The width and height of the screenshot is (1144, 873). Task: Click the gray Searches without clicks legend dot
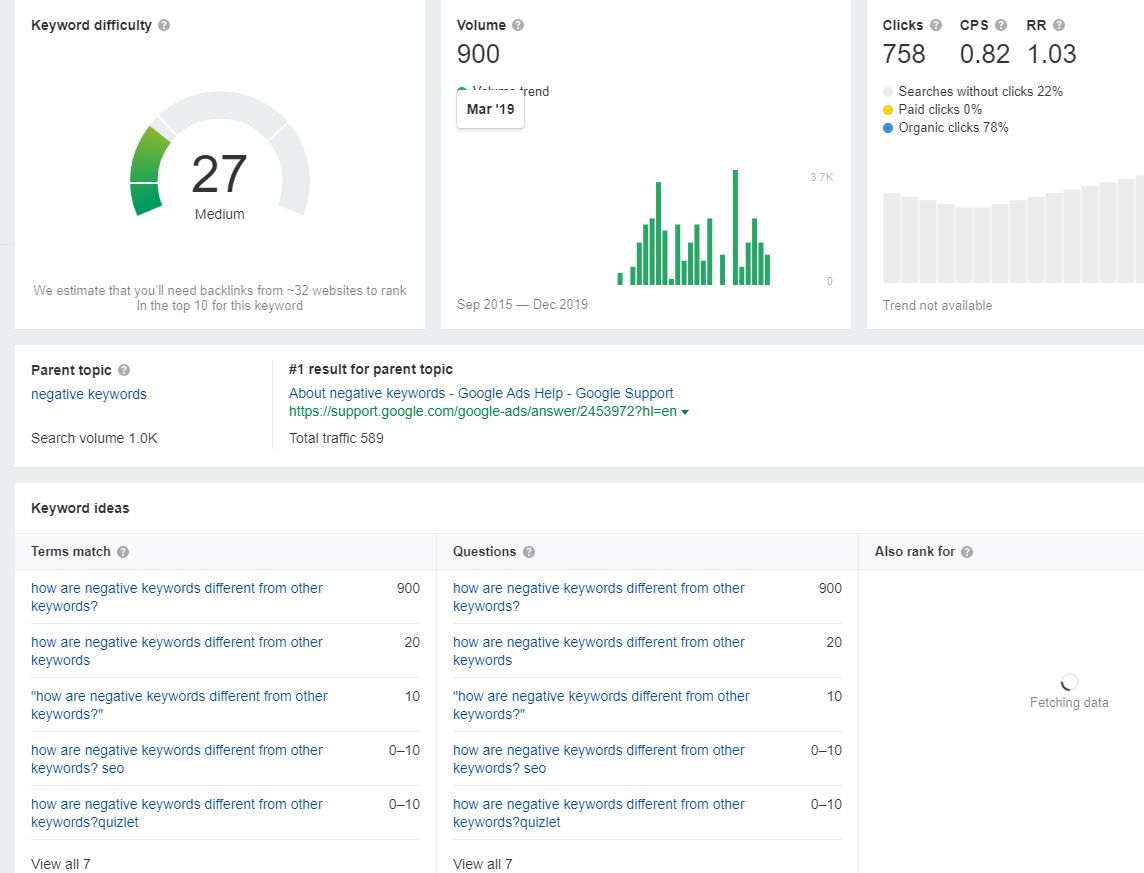tap(888, 92)
